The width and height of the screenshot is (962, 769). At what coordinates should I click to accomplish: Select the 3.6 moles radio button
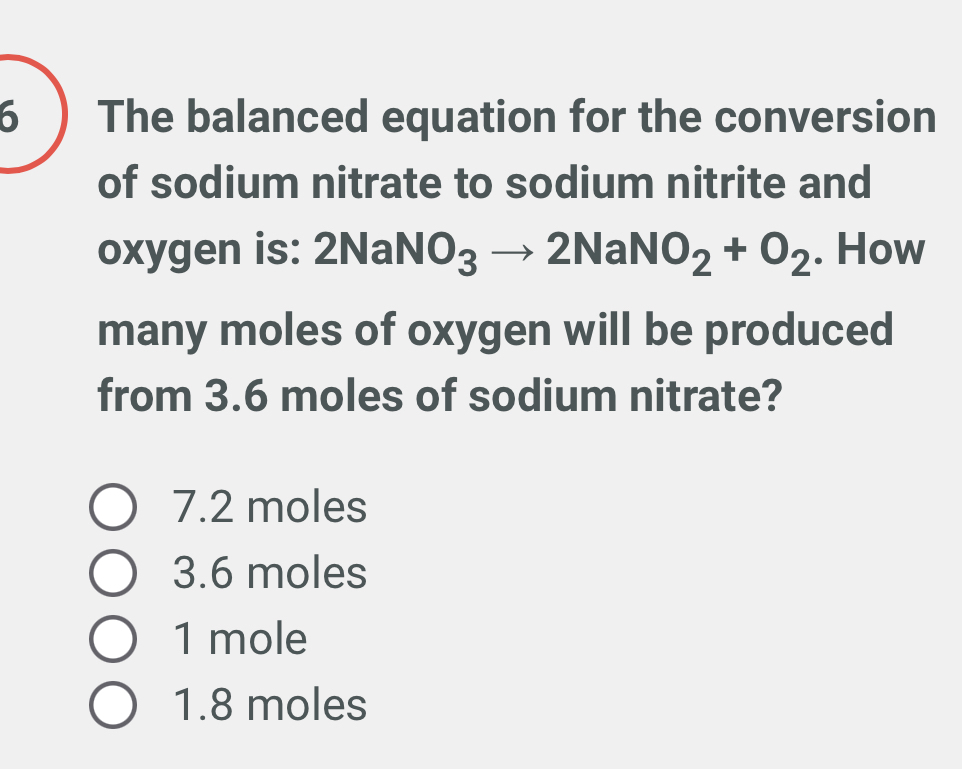pyautogui.click(x=112, y=574)
